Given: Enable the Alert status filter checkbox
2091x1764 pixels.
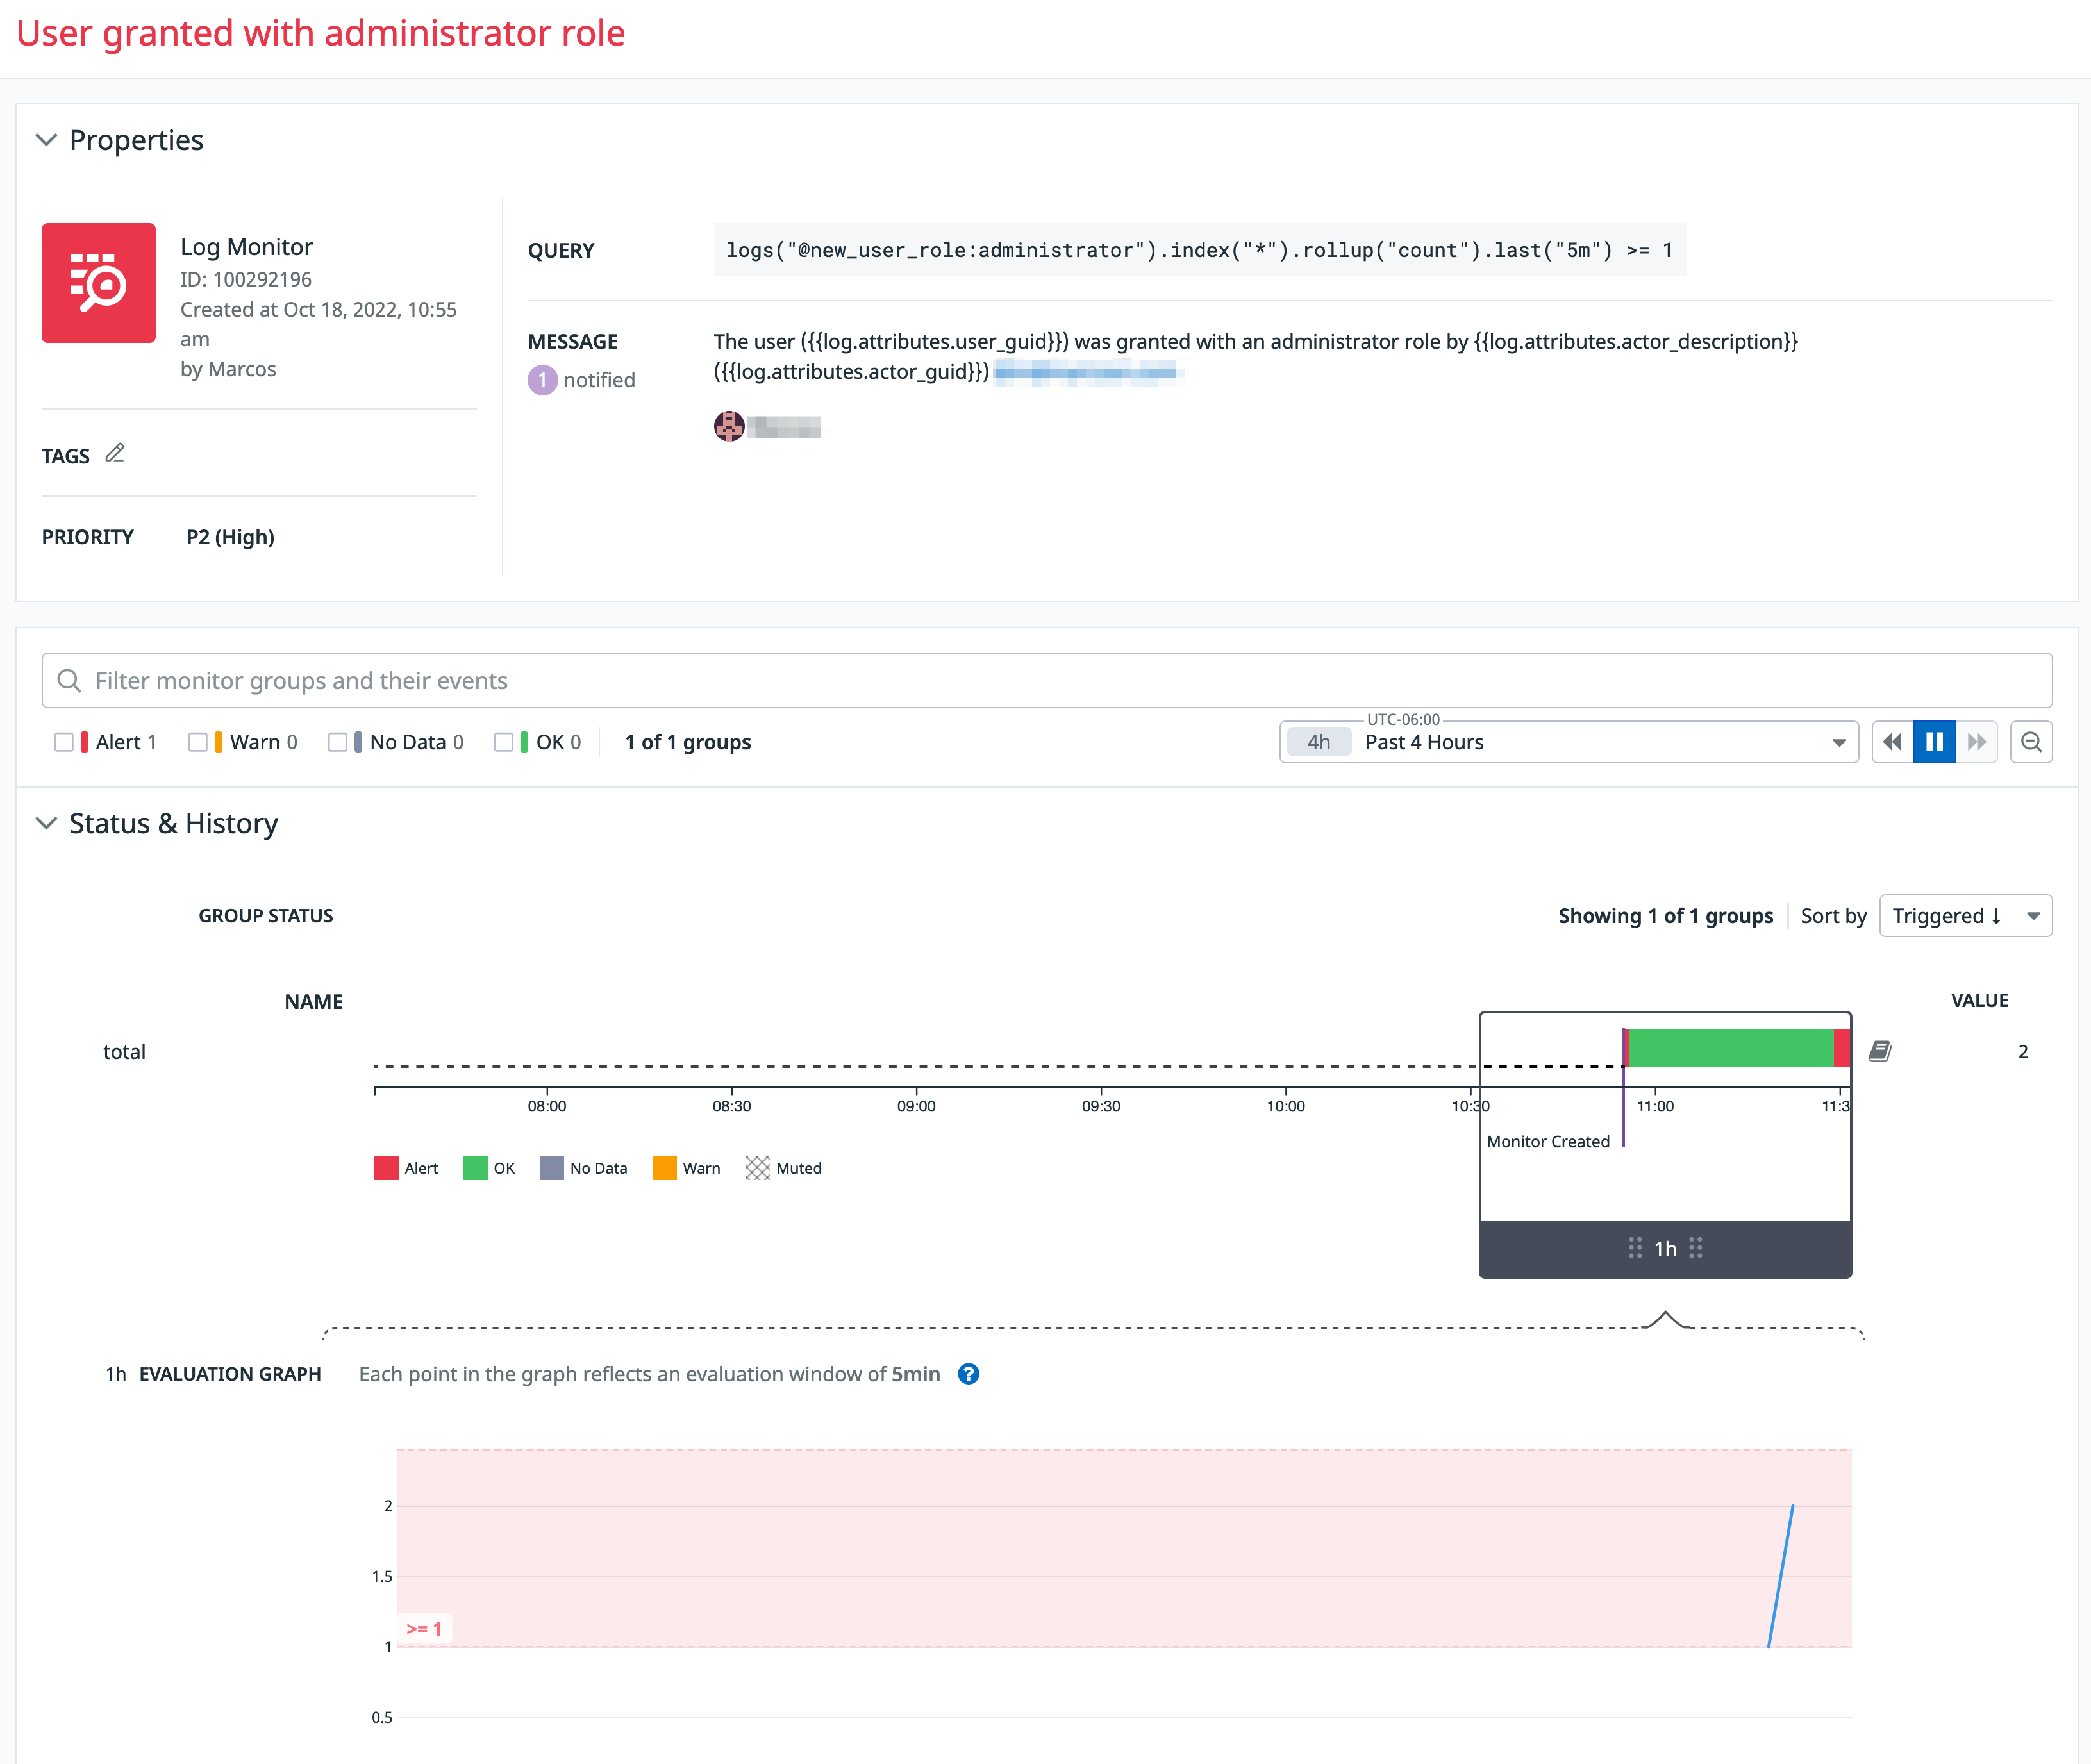Looking at the screenshot, I should pyautogui.click(x=66, y=741).
